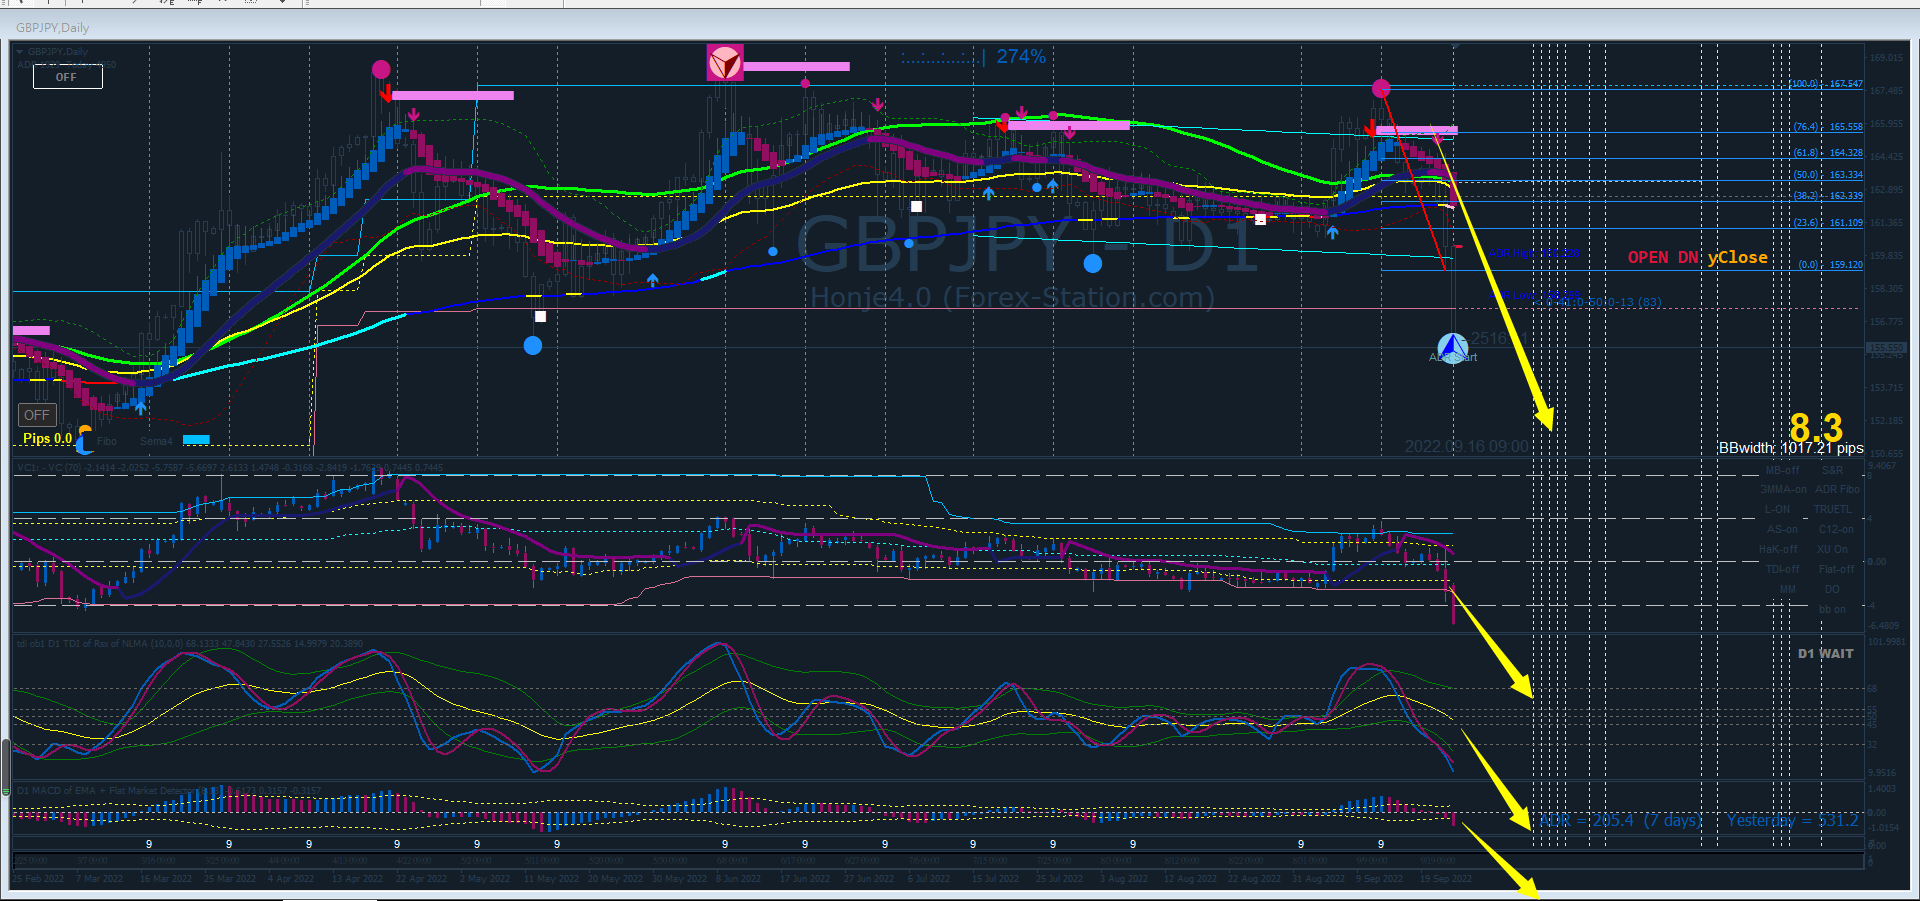This screenshot has width=1920, height=901.
Task: Click the 22 Apr 2022 date label
Action: coord(421,879)
